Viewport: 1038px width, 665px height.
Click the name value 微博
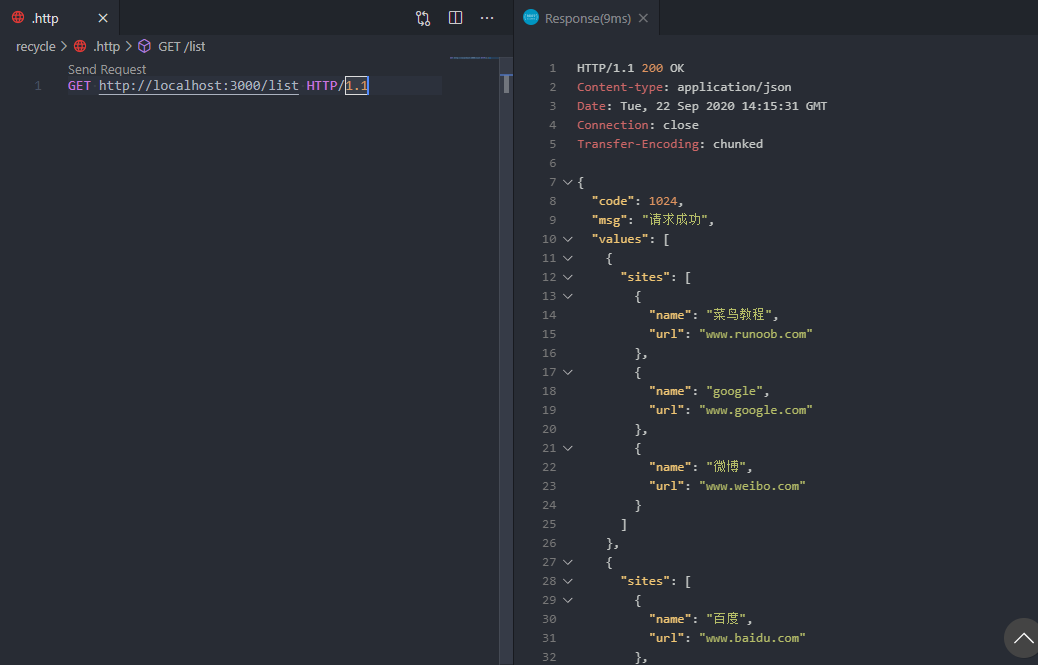point(726,467)
